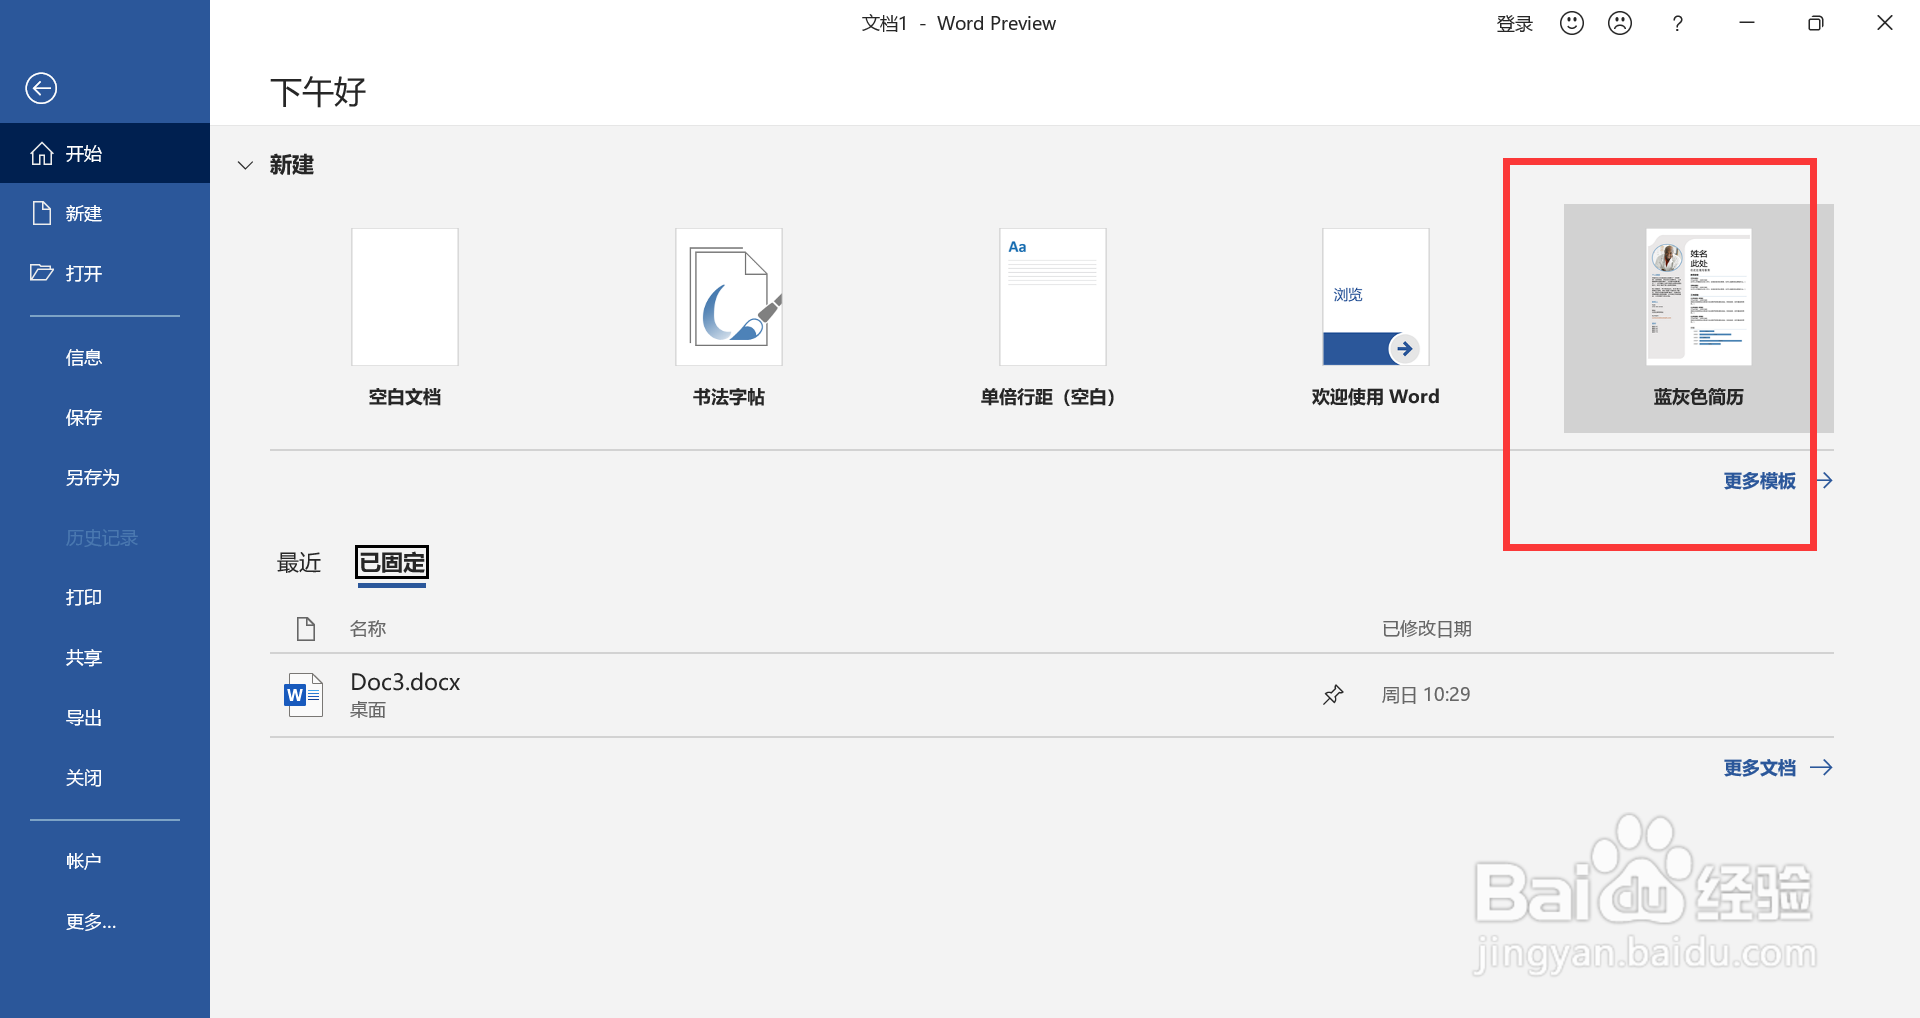
Task: Click the back arrow circle icon
Action: click(41, 88)
